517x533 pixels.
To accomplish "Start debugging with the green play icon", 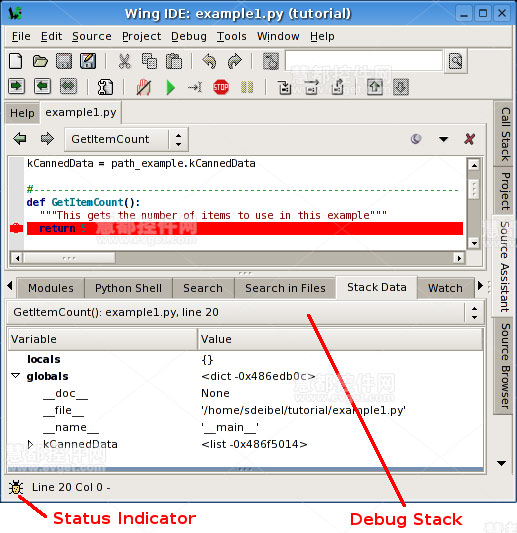I will (x=170, y=88).
